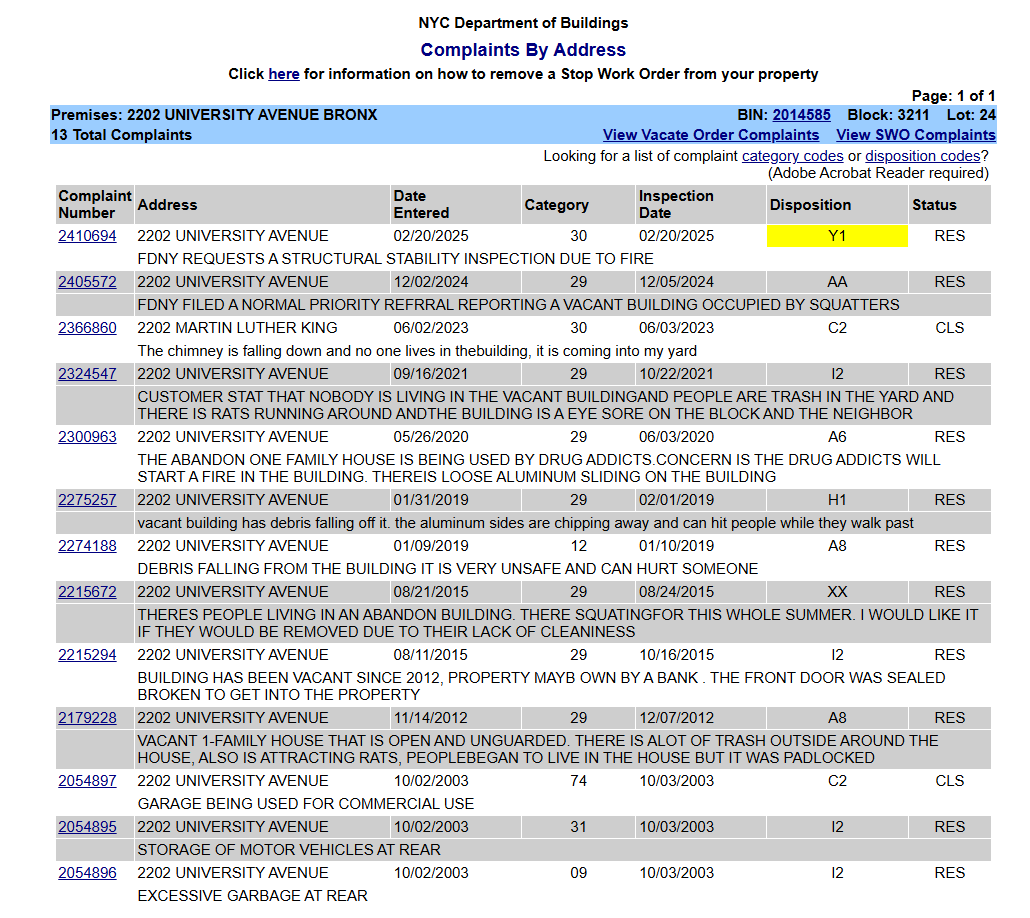This screenshot has width=1030, height=918.
Task: Open complaint number 2054896
Action: [87, 873]
